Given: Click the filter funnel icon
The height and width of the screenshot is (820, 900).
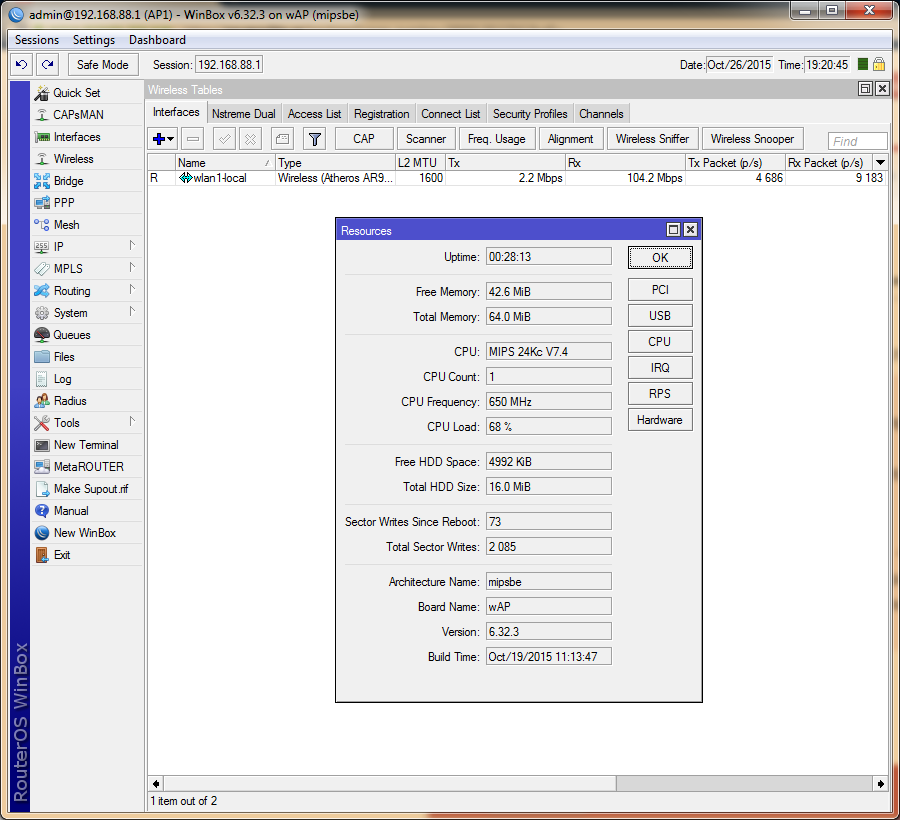Looking at the screenshot, I should (314, 139).
